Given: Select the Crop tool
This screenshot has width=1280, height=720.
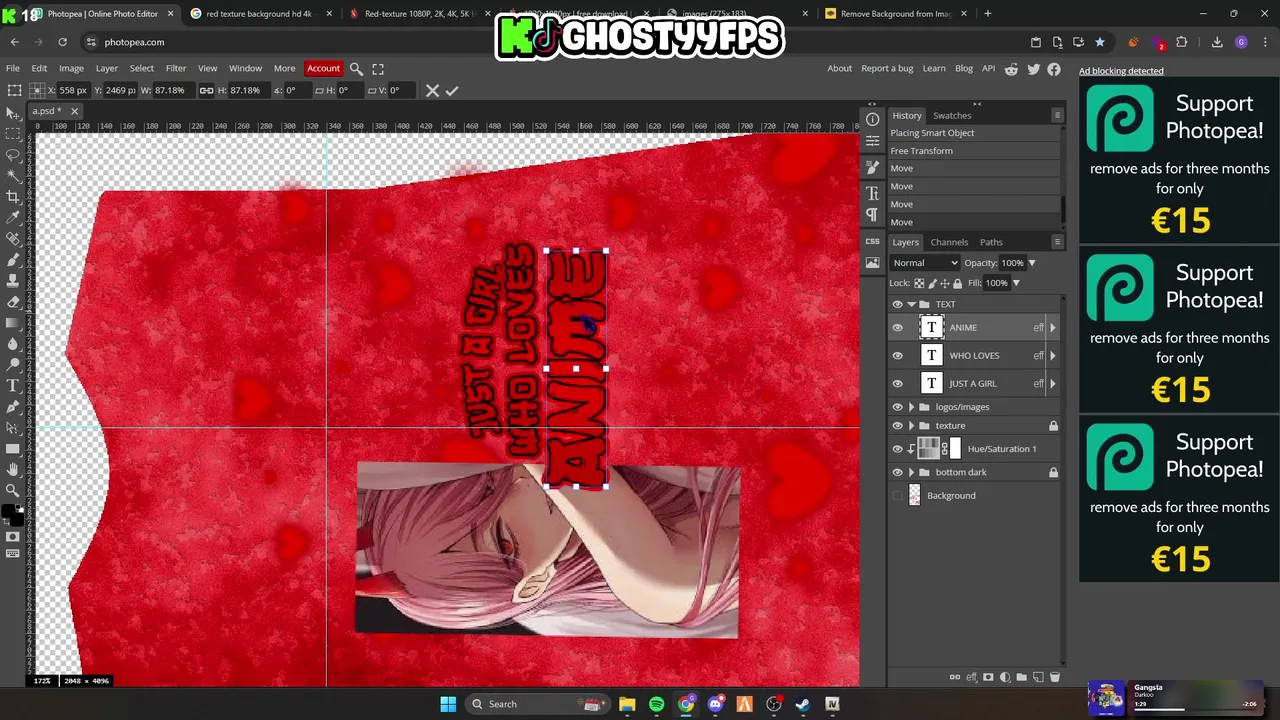Looking at the screenshot, I should 13,197.
